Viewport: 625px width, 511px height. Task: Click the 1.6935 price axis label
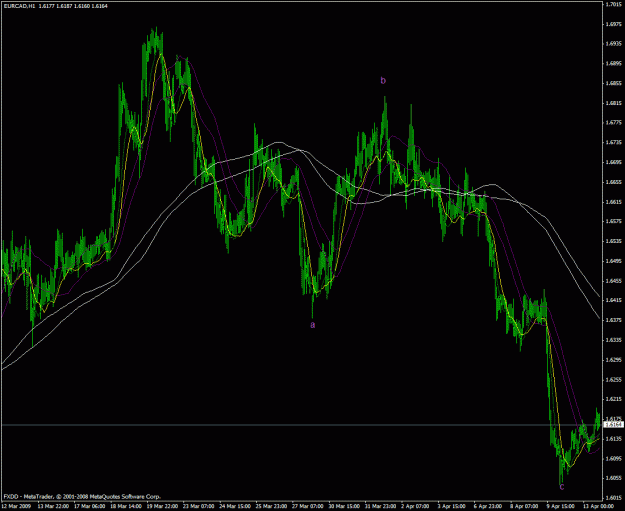click(613, 44)
